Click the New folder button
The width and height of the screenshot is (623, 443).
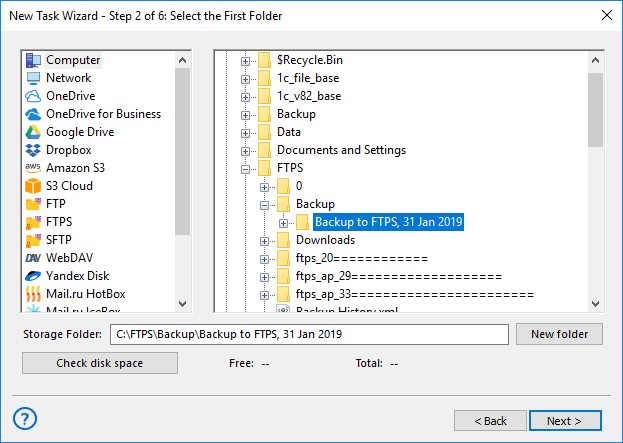[559, 334]
